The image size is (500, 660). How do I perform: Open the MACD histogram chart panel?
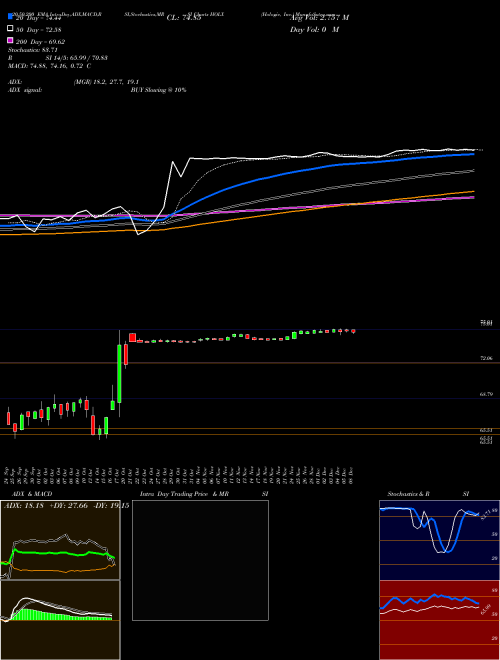(60, 620)
